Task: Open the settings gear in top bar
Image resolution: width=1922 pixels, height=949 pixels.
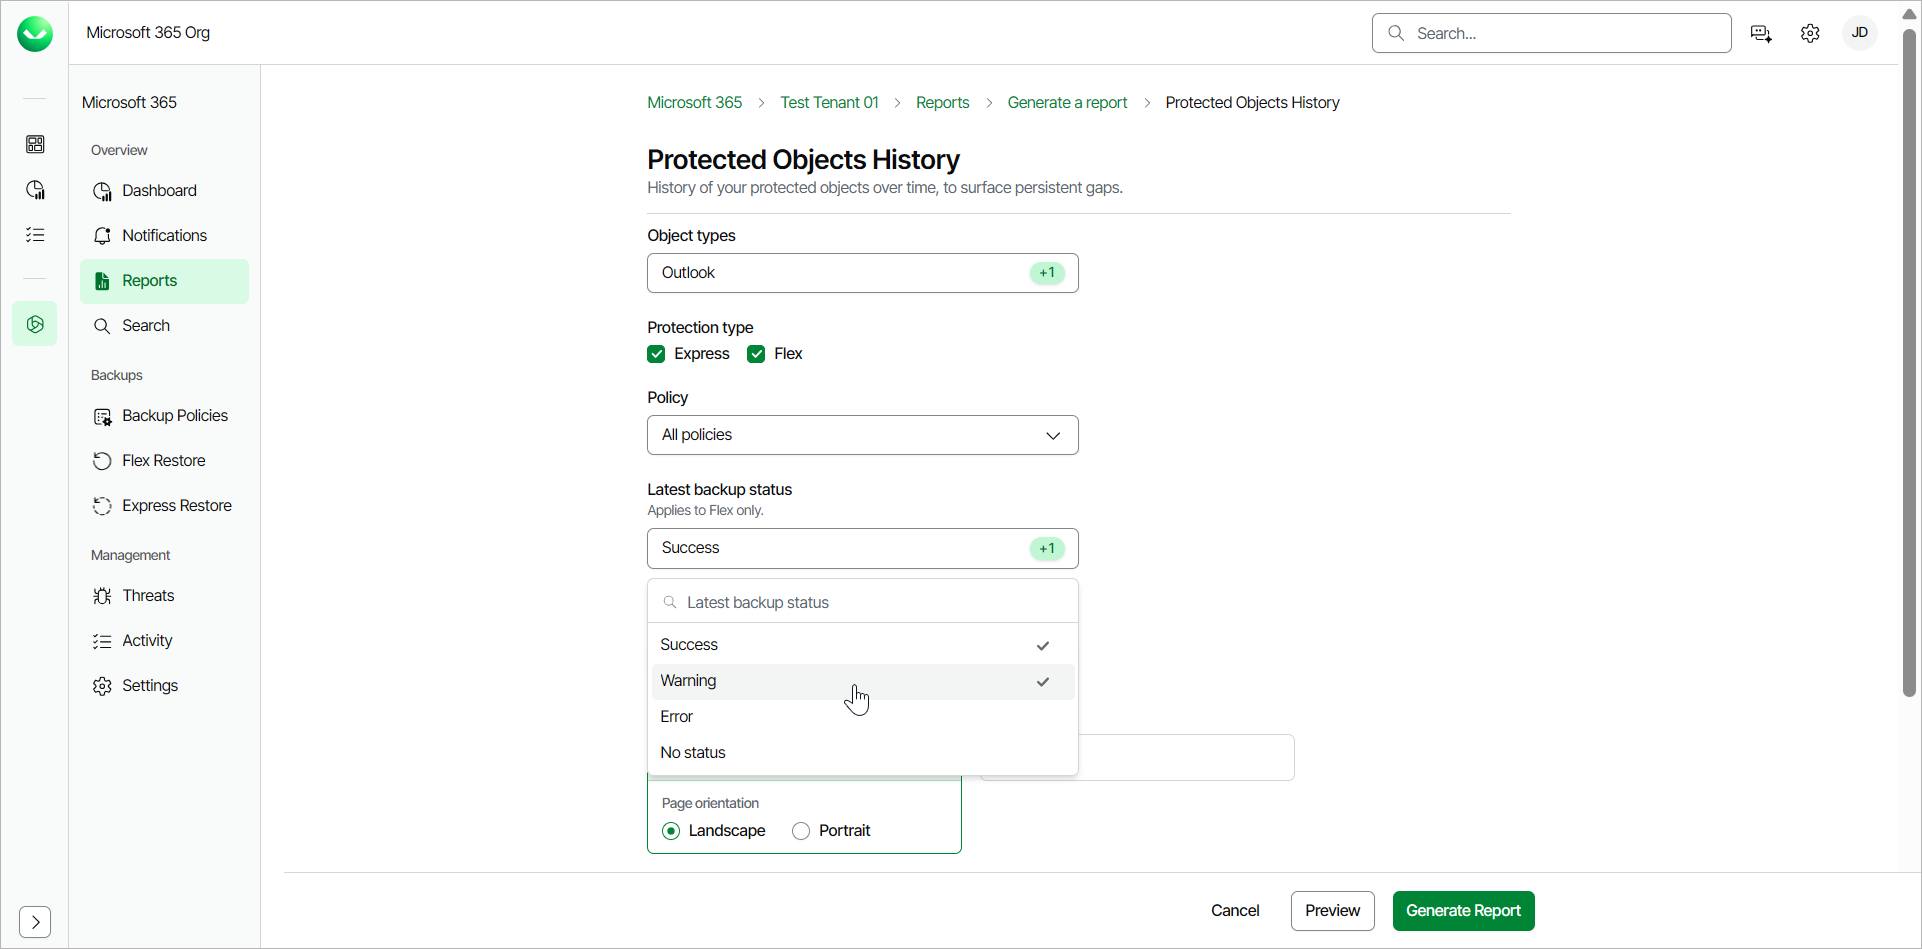Action: tap(1810, 33)
